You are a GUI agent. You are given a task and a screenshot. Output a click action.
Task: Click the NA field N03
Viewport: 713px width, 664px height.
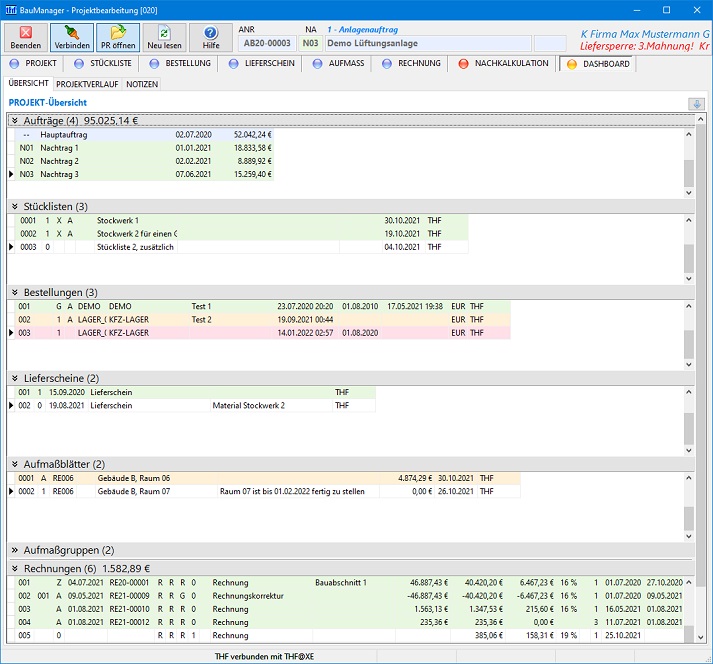click(x=311, y=43)
